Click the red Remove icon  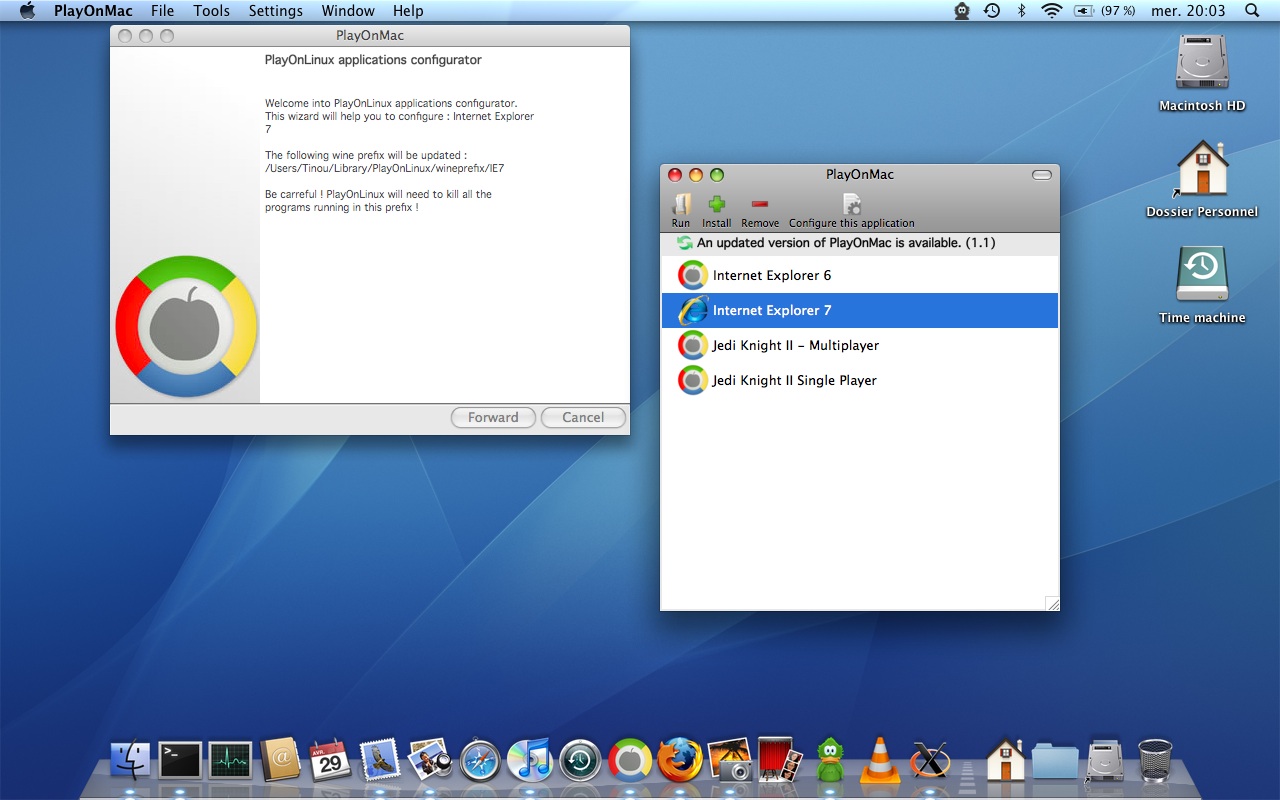(759, 204)
